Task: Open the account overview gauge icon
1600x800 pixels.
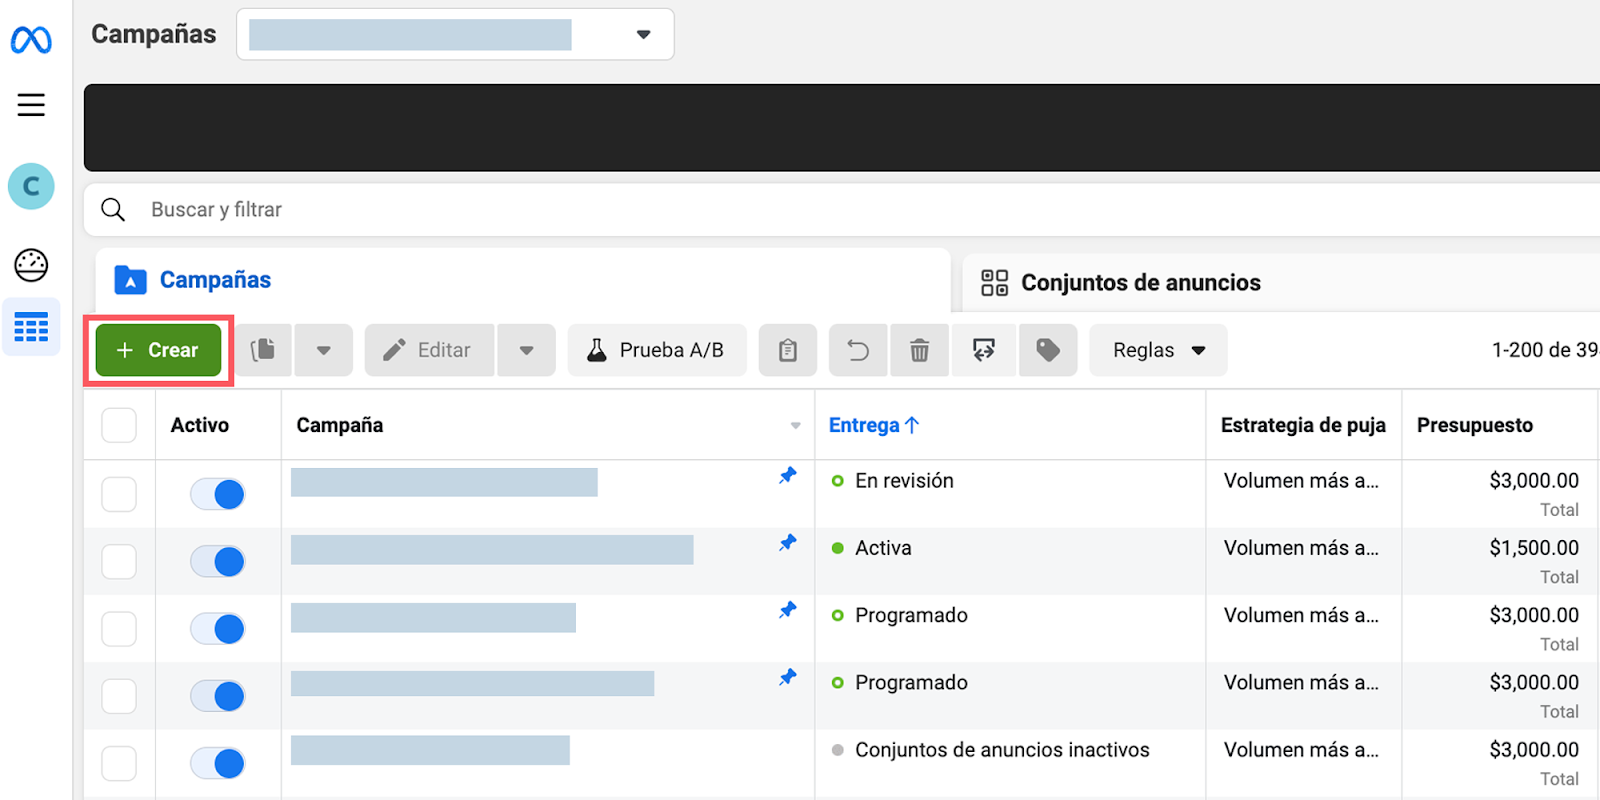Action: 31,265
